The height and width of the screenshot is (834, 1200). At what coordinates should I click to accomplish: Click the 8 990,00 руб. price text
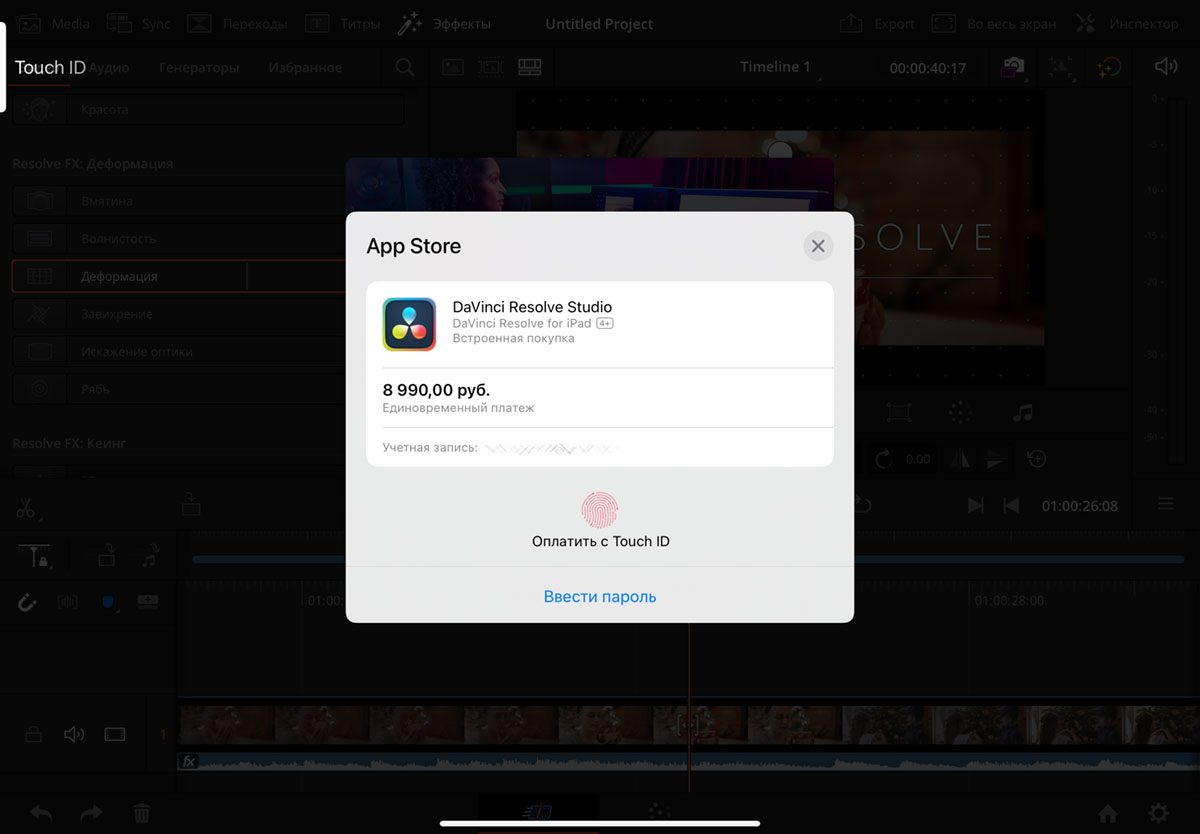[436, 390]
